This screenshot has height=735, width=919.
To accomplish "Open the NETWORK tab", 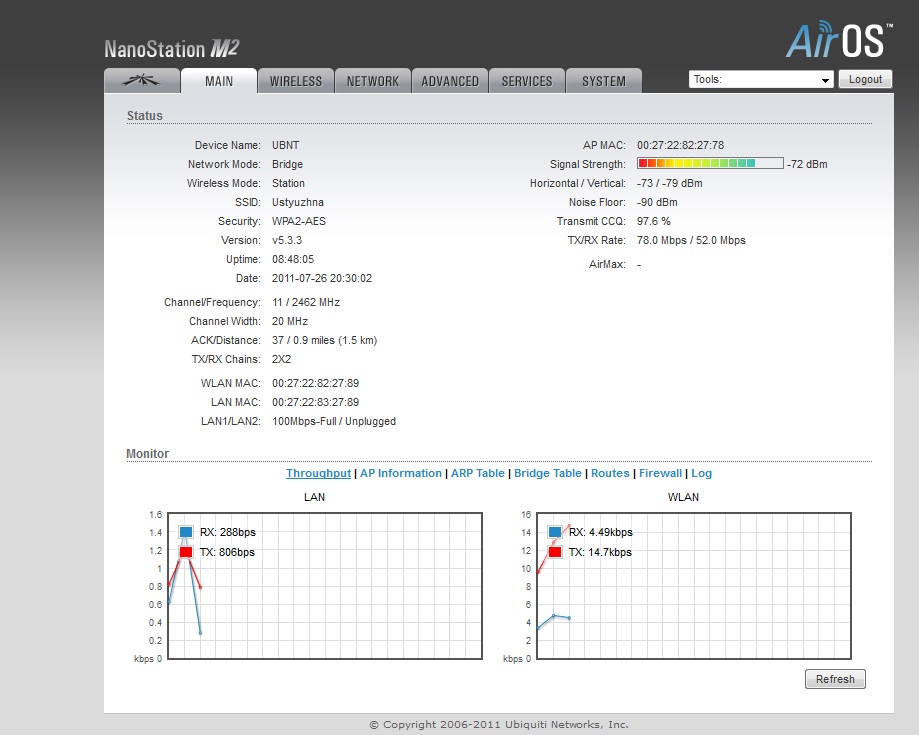I will point(373,81).
